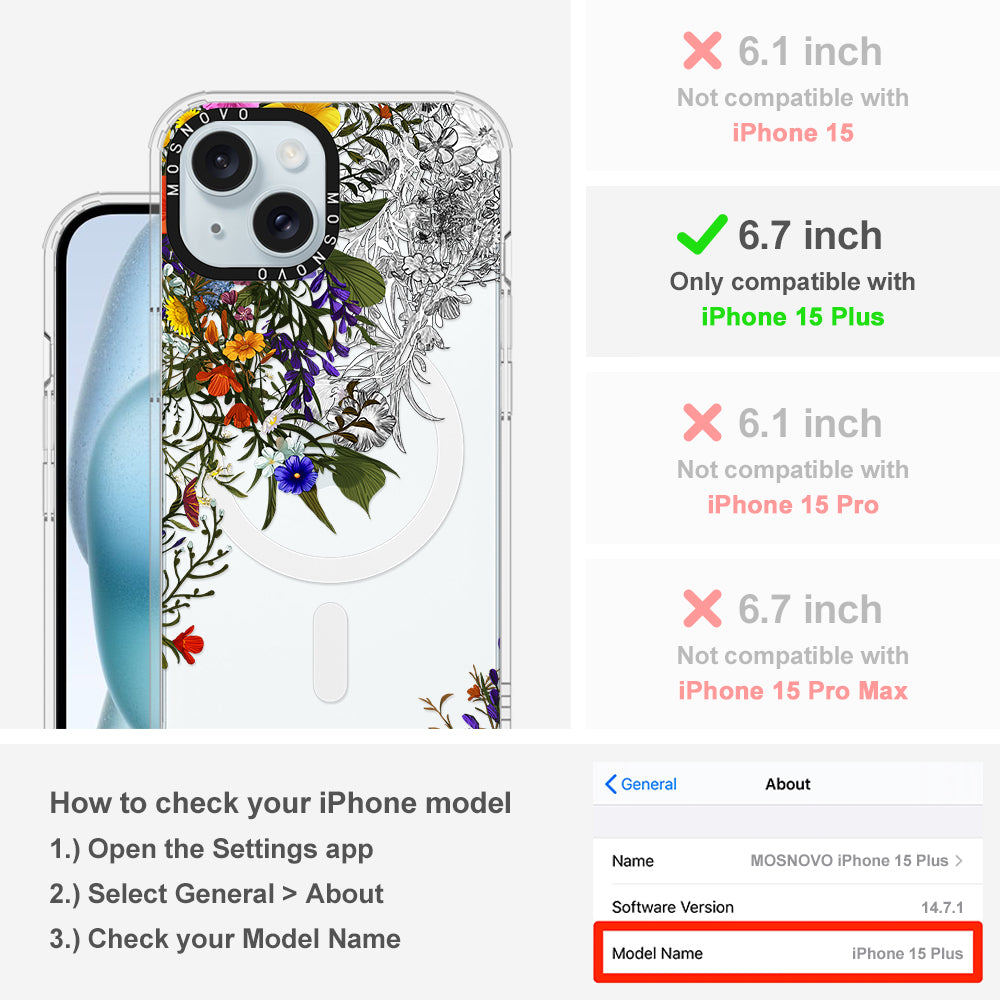Screen dimensions: 1000x1000
Task: Open the Software Version 14.7.1 row
Action: coord(788,906)
